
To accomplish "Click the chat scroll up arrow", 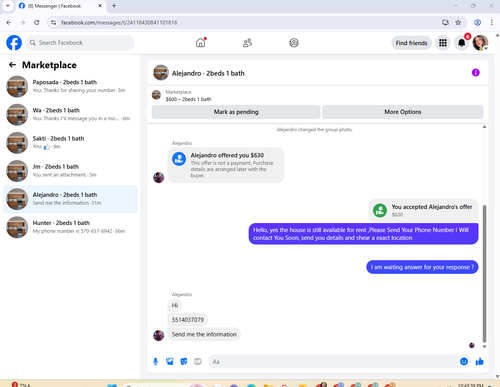I will tap(484, 127).
